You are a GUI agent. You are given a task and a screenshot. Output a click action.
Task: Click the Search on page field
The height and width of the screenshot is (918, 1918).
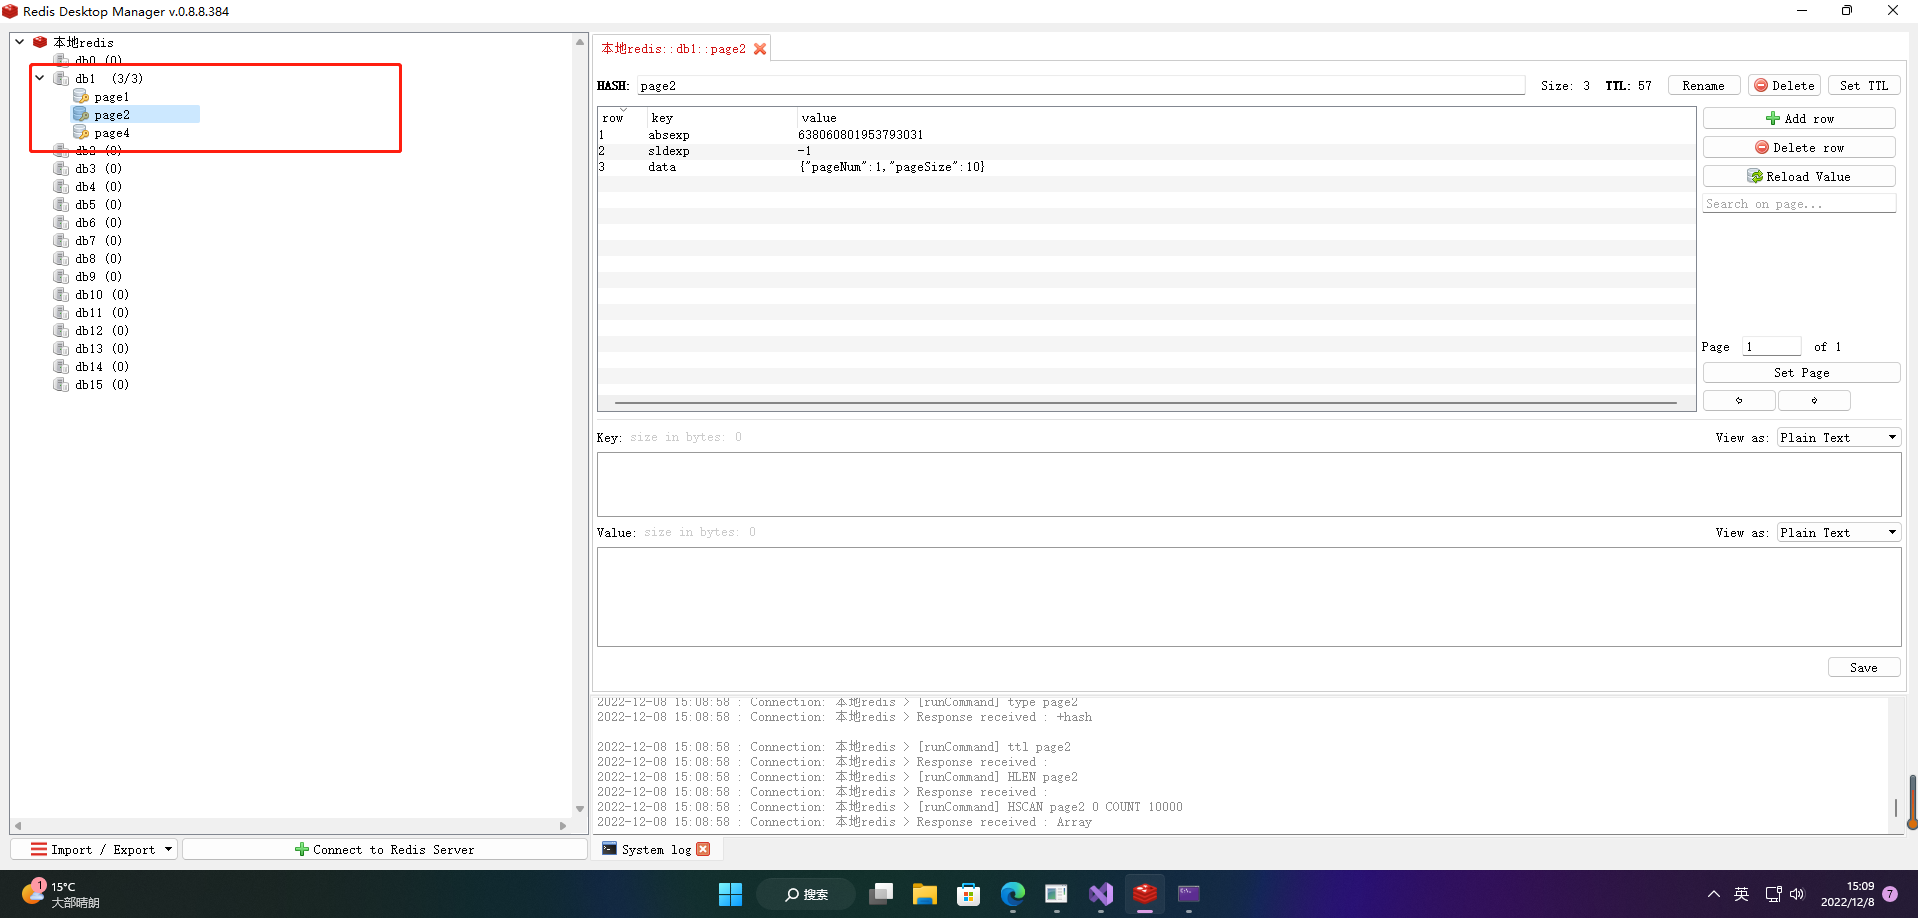tap(1799, 204)
